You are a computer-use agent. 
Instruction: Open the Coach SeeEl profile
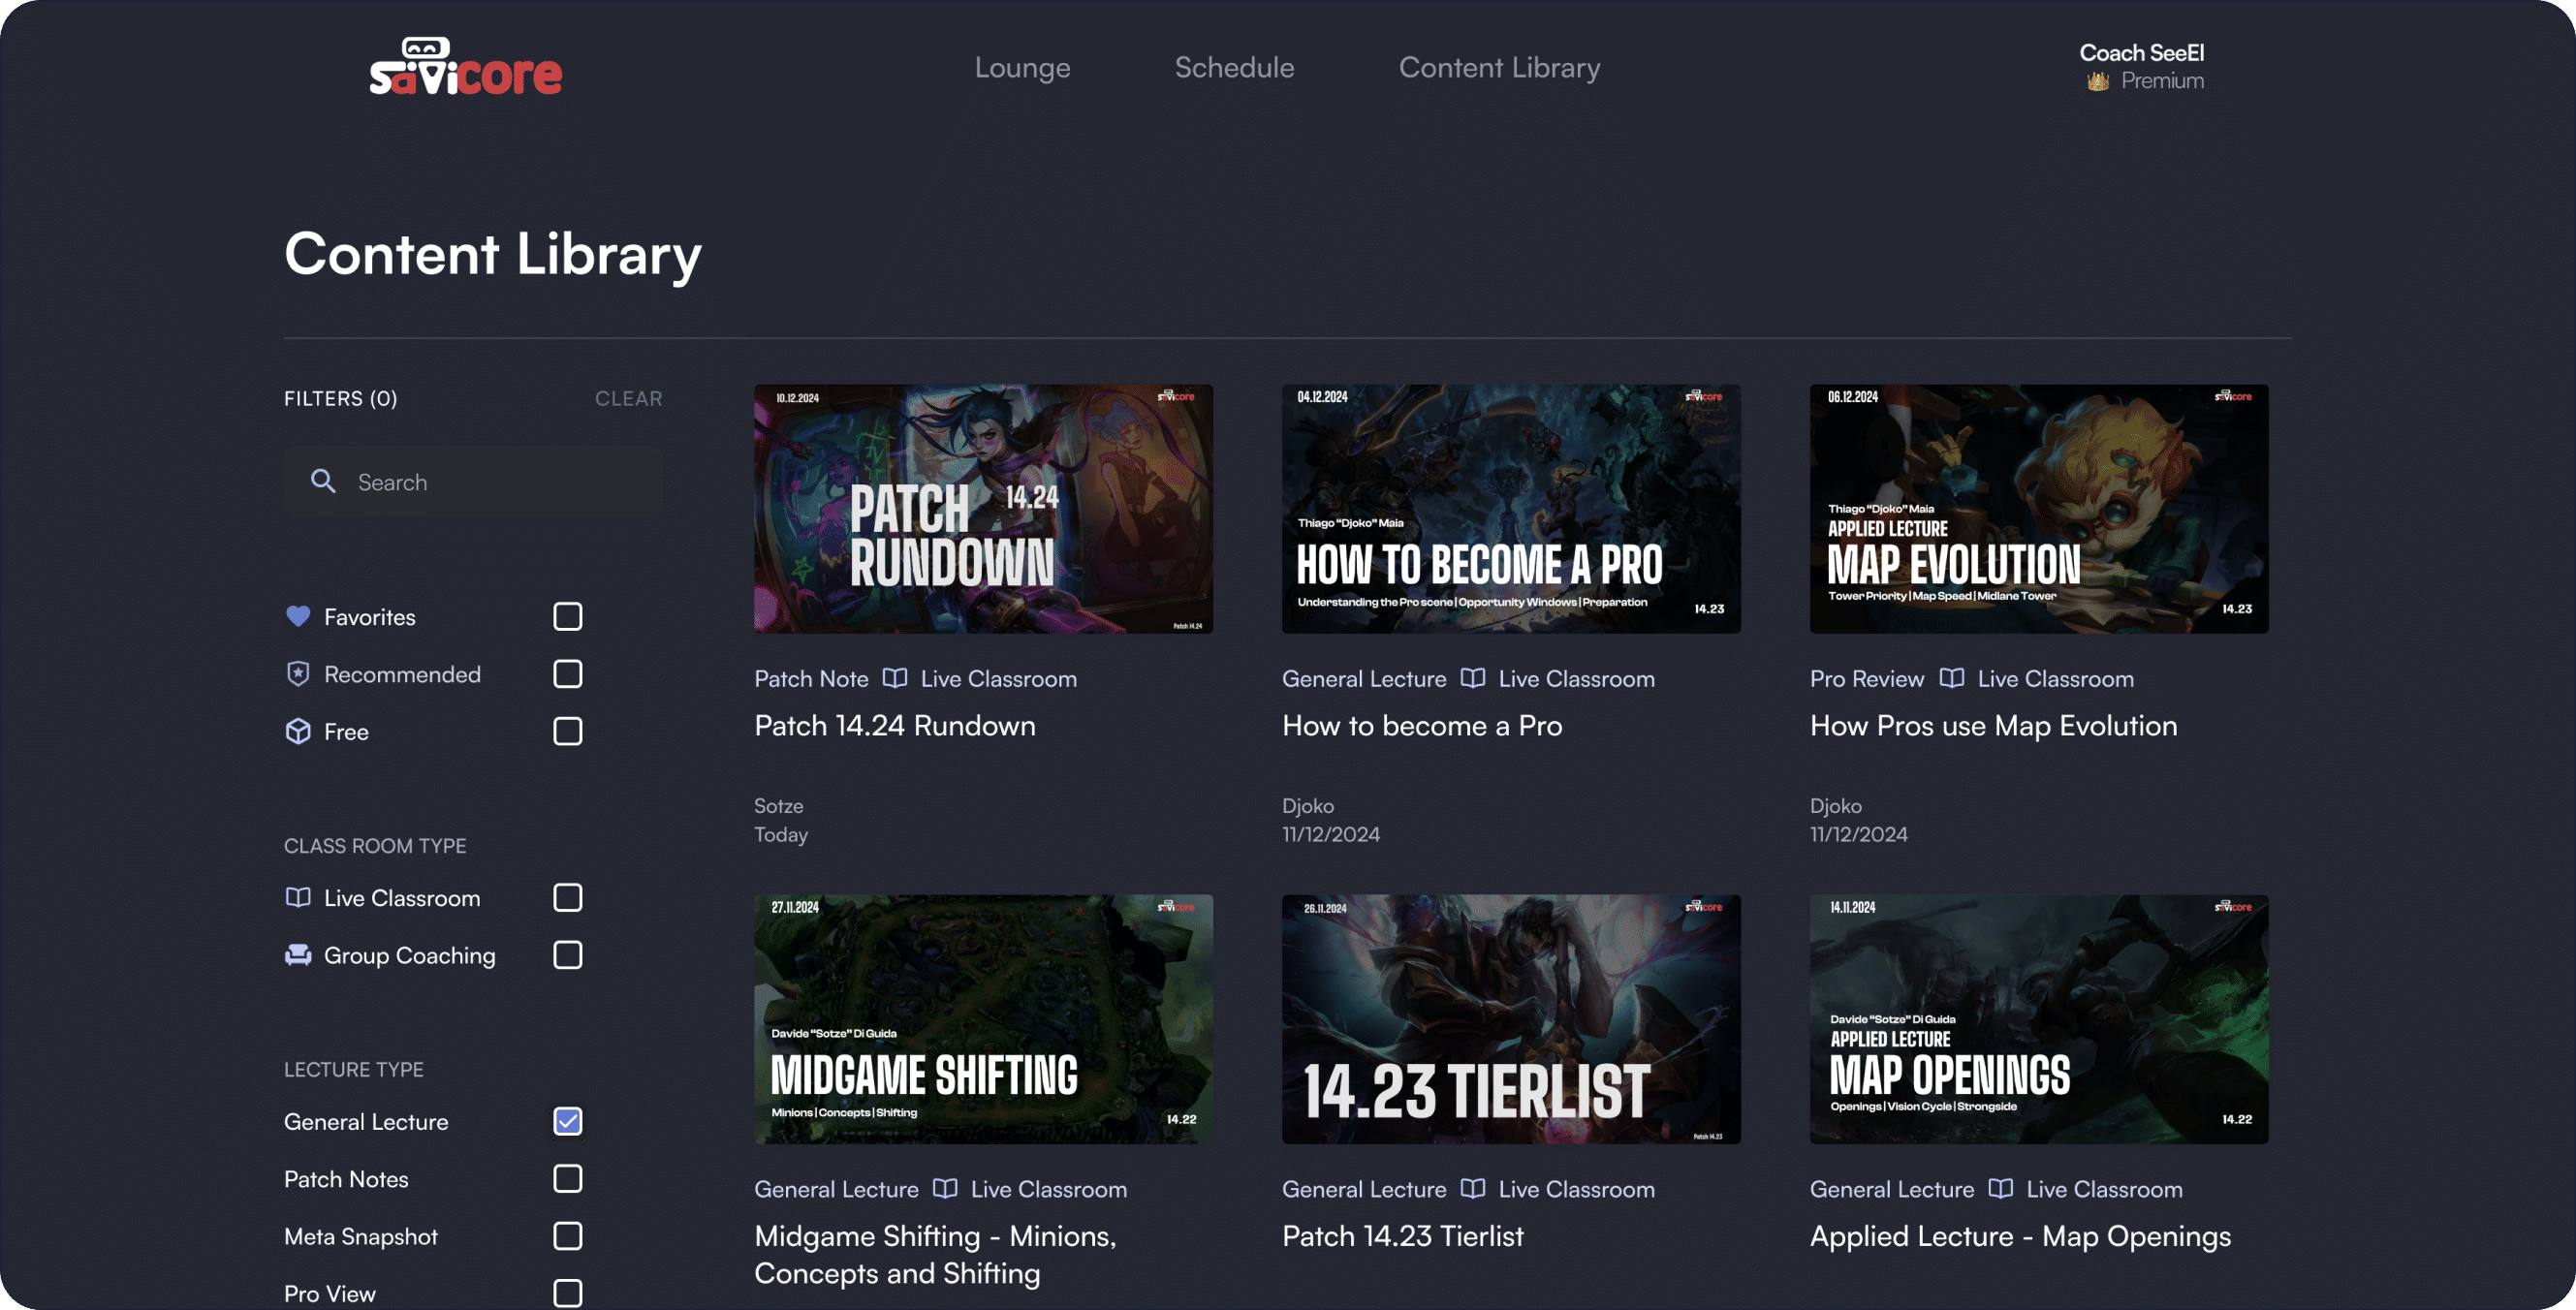click(2141, 52)
